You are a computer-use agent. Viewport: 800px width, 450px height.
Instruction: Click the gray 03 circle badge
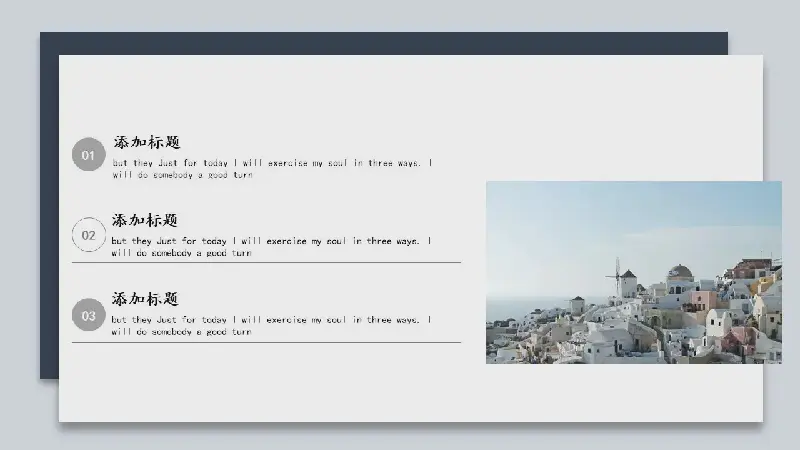88,315
